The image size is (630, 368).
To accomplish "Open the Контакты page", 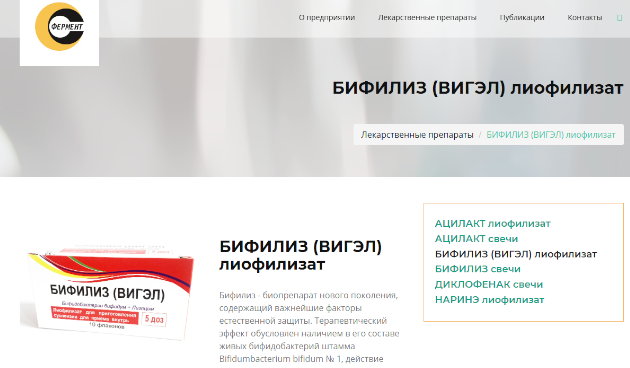I will (x=585, y=17).
